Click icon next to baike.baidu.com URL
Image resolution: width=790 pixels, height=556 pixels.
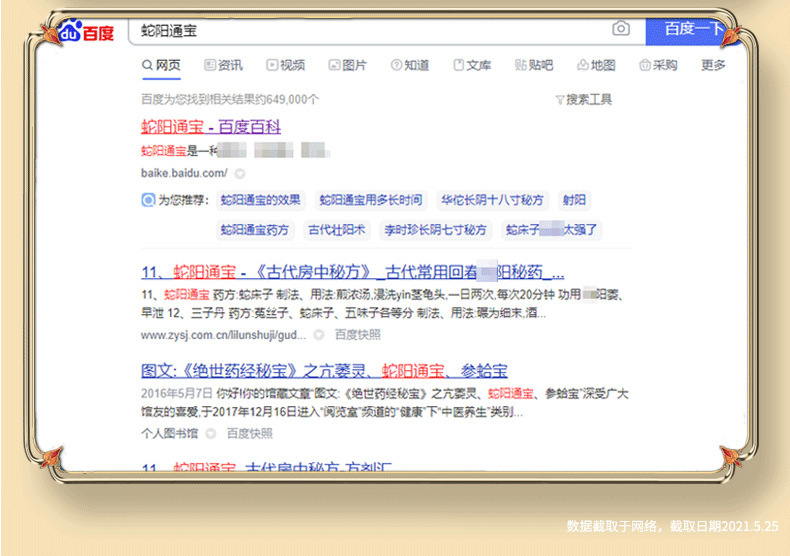(x=240, y=174)
